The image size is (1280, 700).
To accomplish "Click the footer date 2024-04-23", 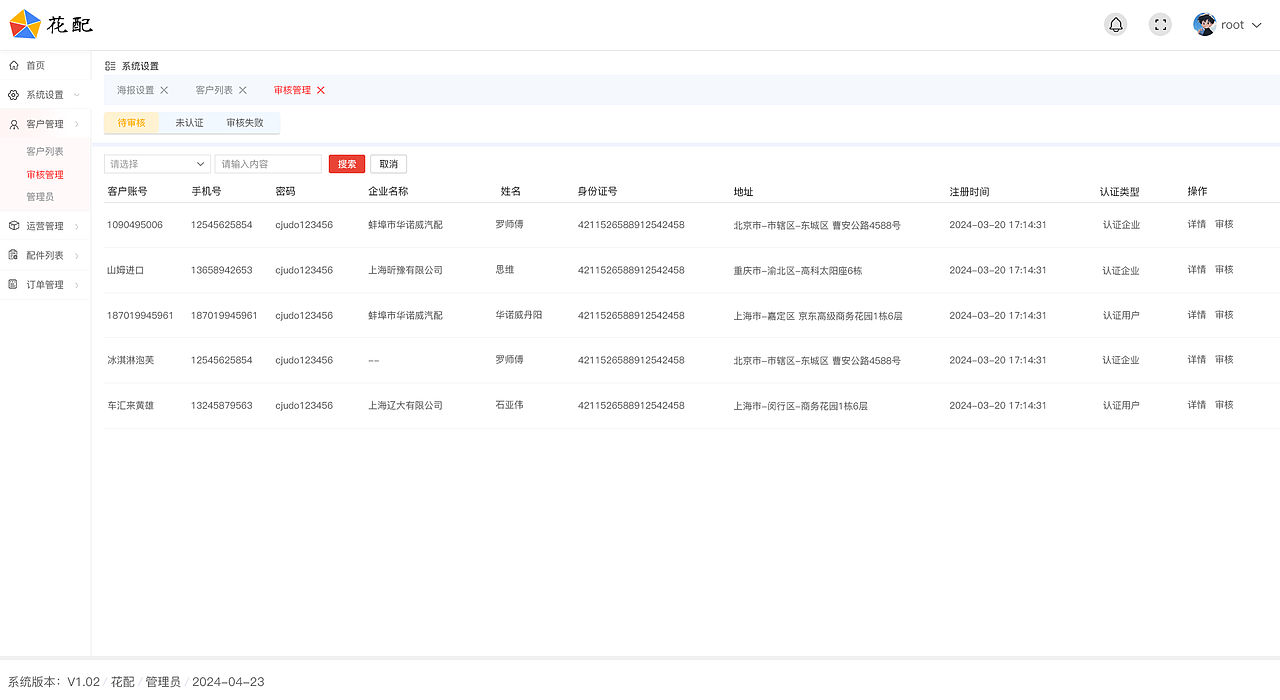I will pos(228,681).
